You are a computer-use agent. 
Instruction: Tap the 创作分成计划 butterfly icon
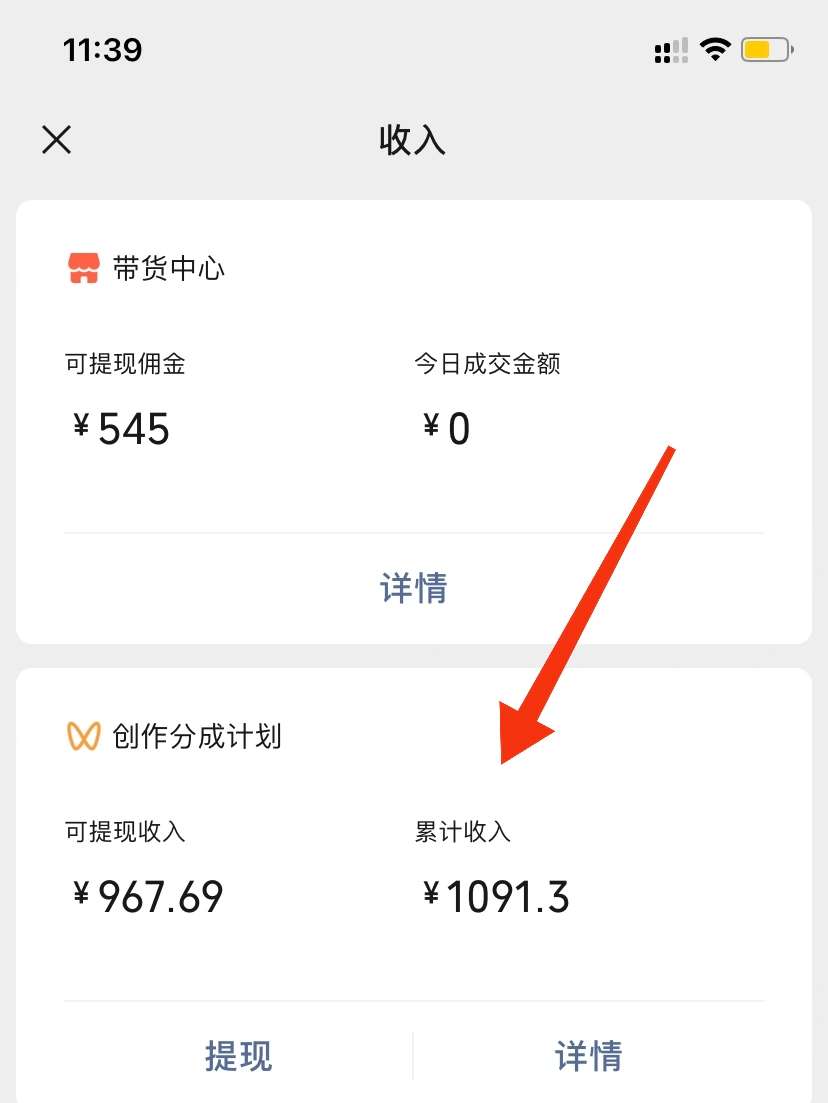coord(84,736)
